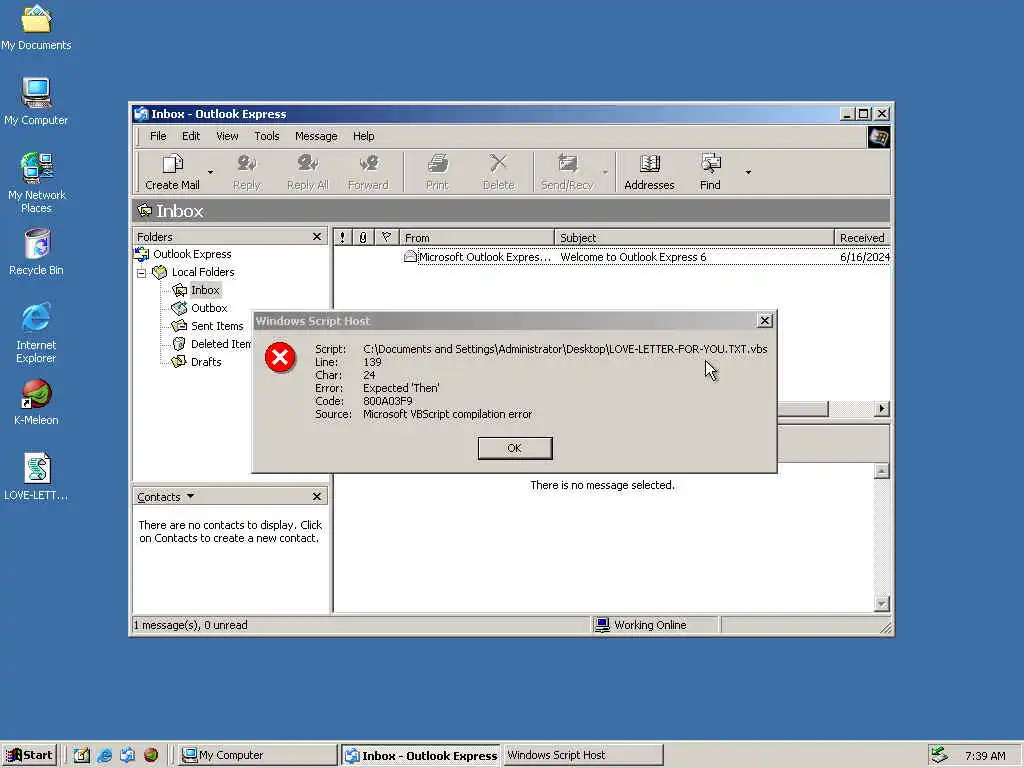Viewport: 1024px width, 768px height.
Task: Select the Welcome to Outlook Express 6 message
Action: click(612, 257)
